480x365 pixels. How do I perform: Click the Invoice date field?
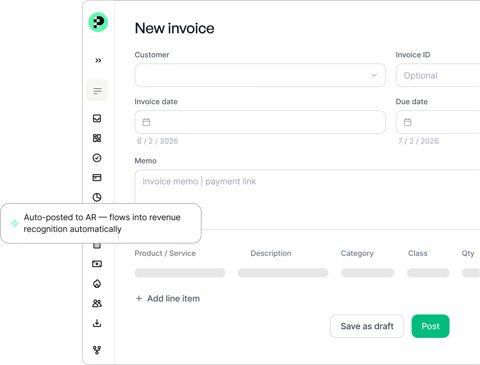(x=260, y=122)
